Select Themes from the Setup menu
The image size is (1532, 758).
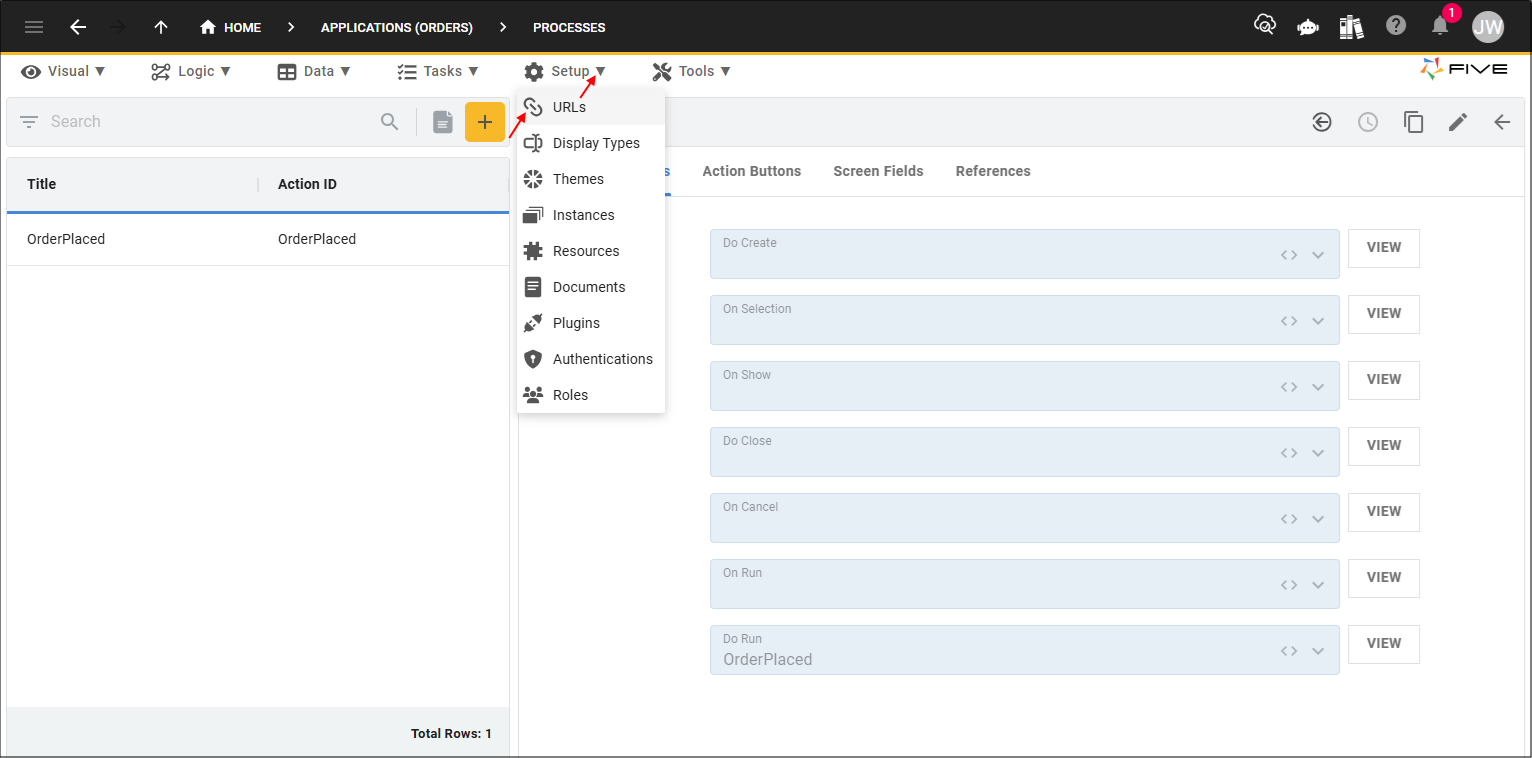click(x=591, y=179)
